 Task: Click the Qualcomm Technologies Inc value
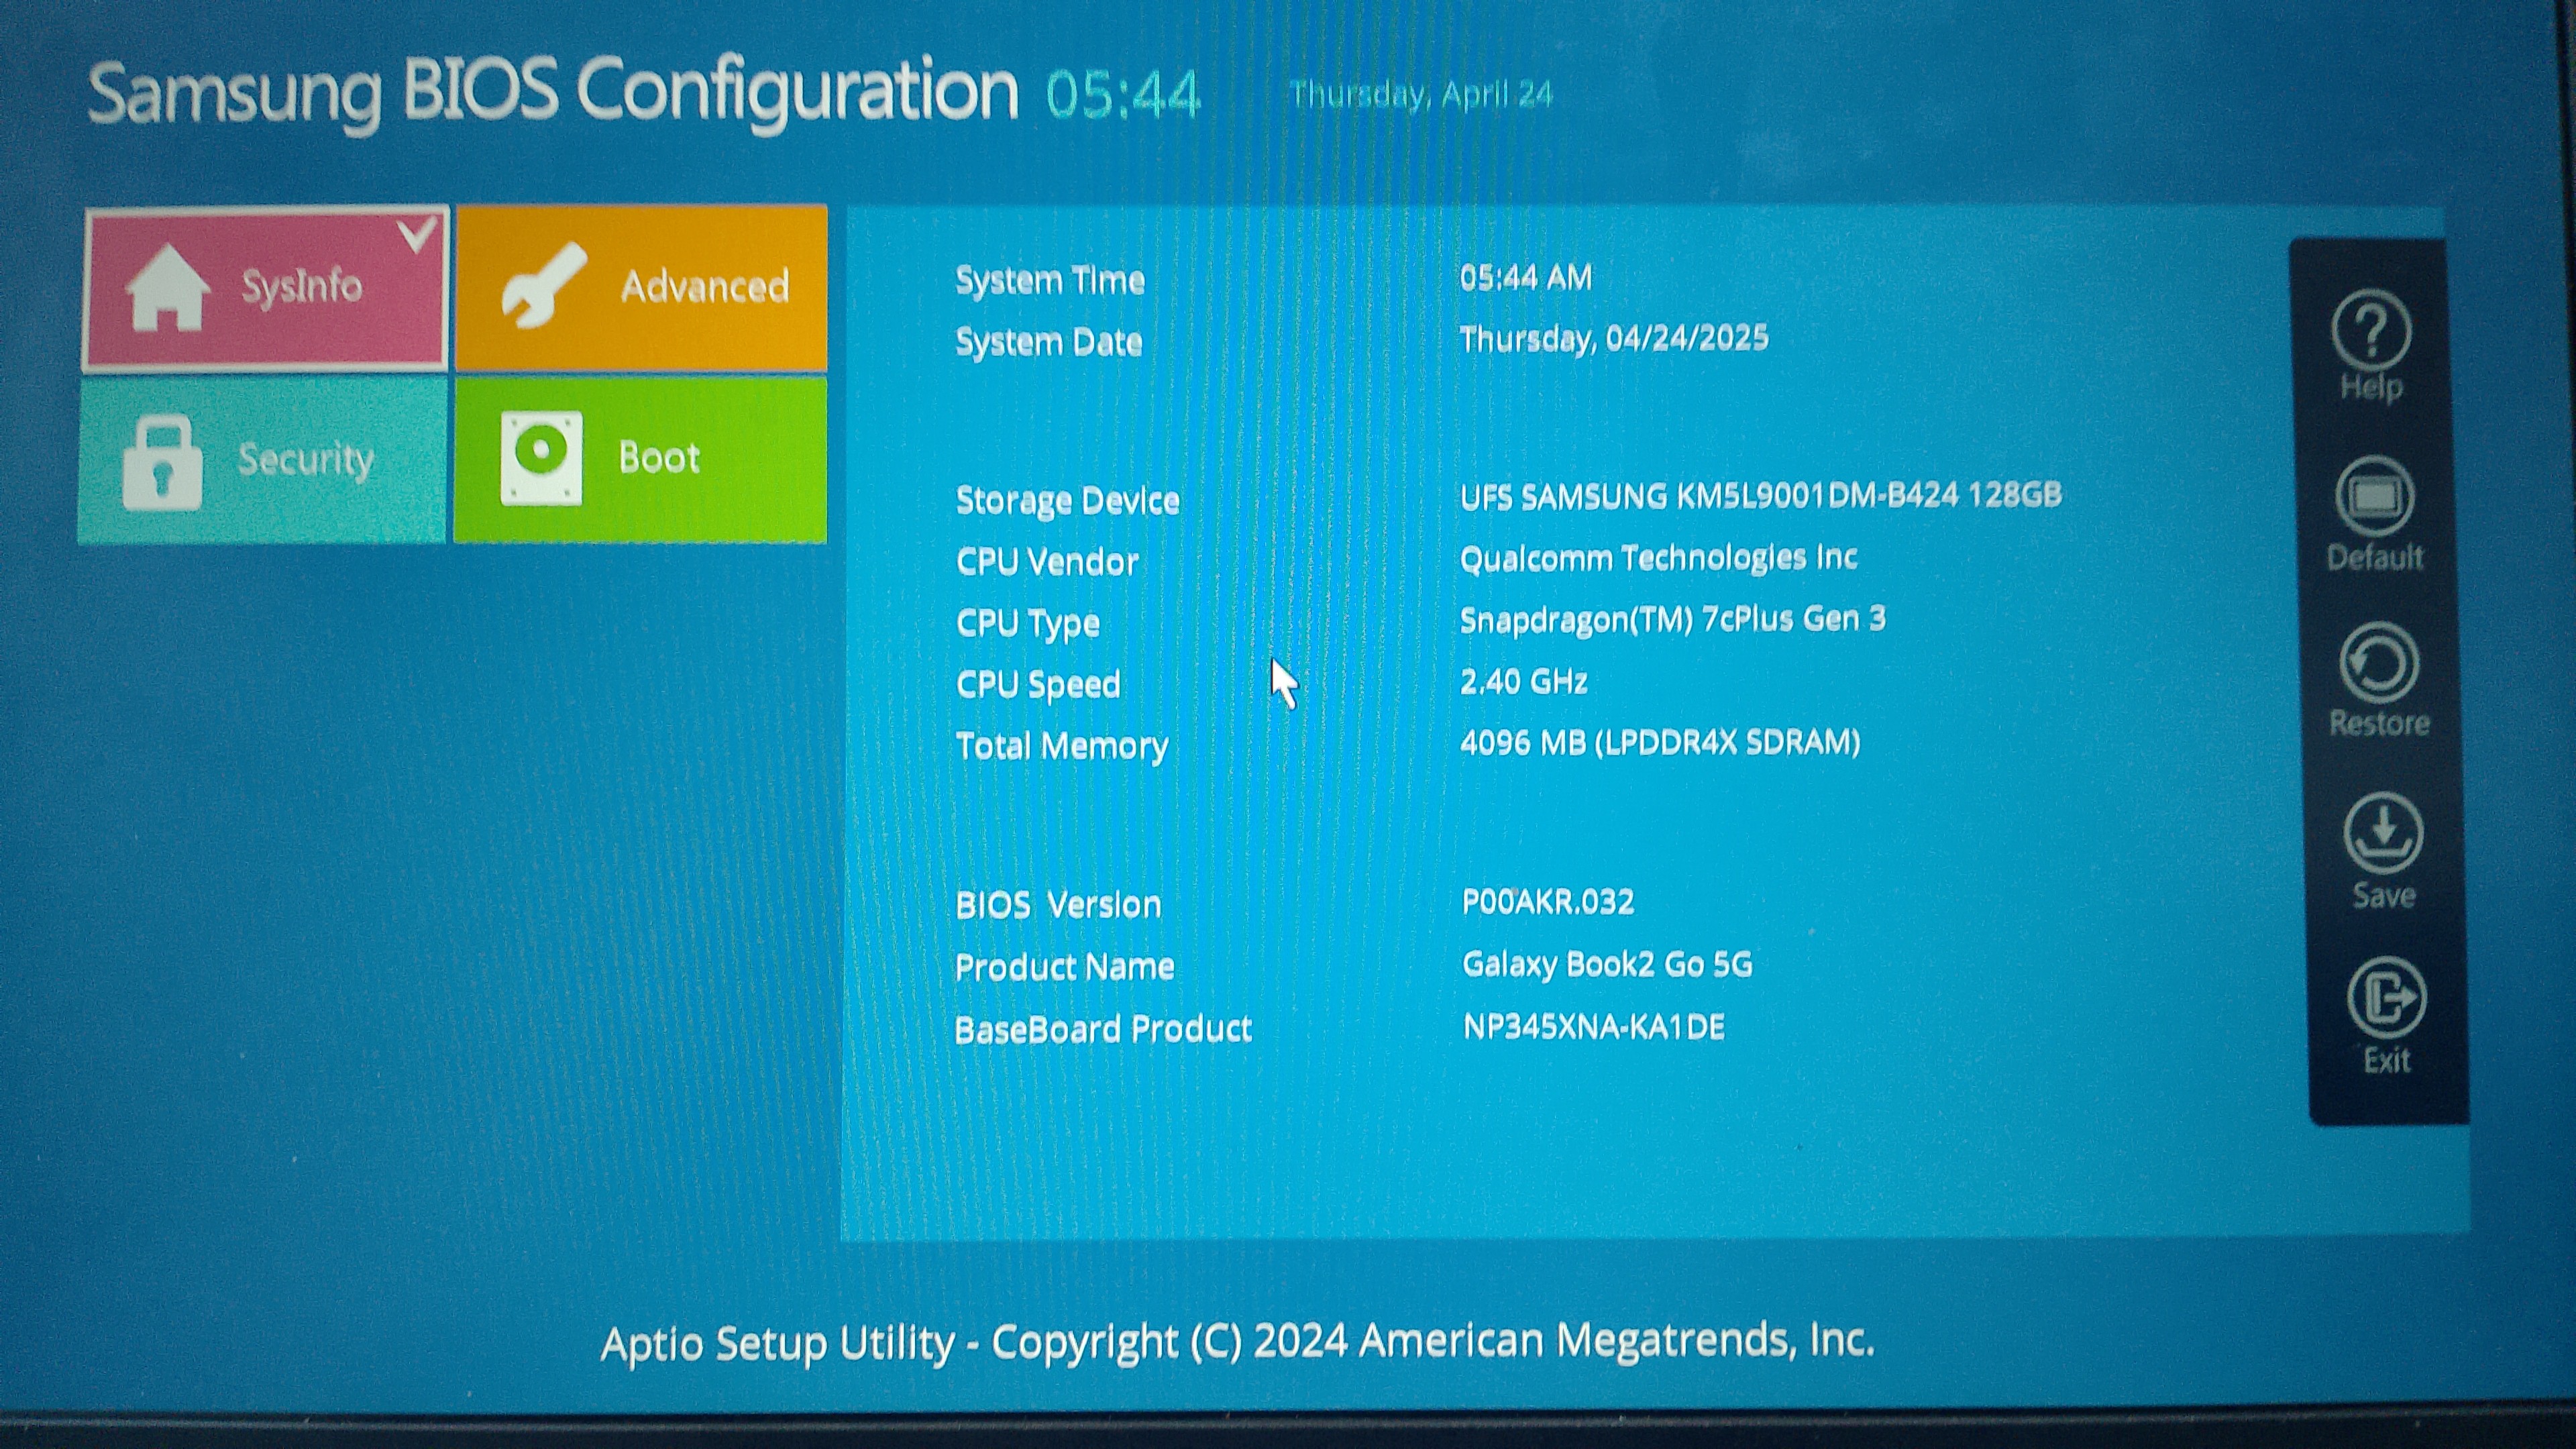[x=1659, y=558]
